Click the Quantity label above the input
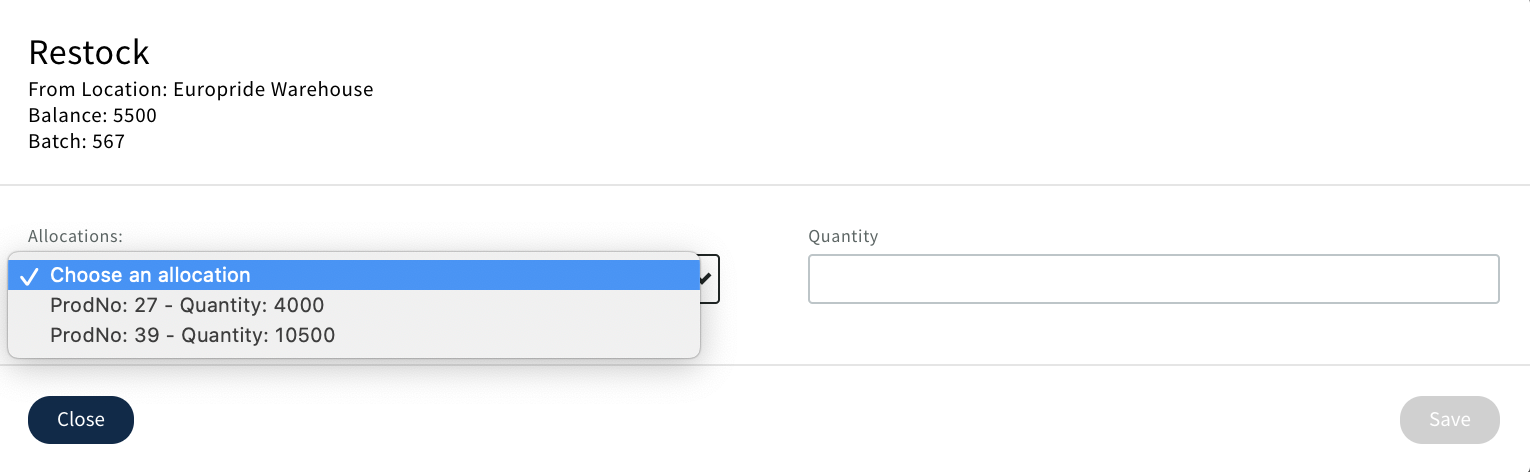The image size is (1530, 472). point(843,236)
